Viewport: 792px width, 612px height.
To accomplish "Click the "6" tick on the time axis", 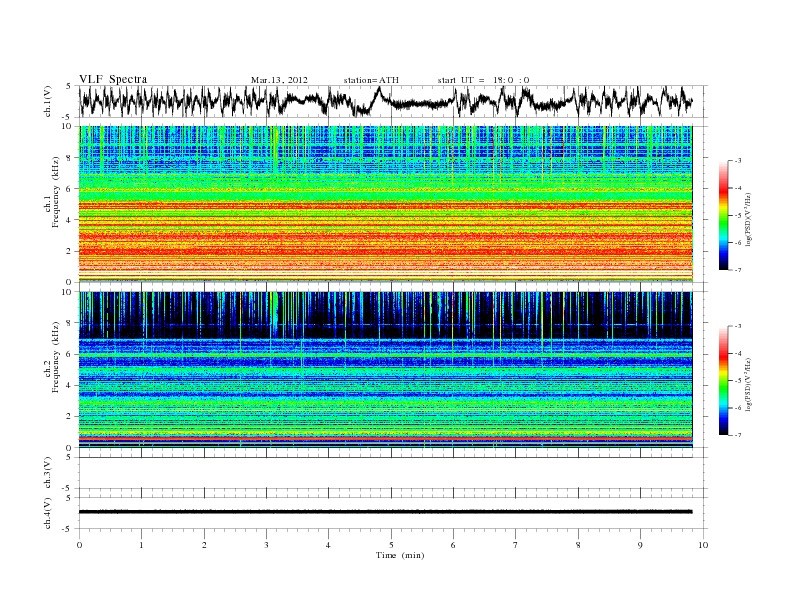I will tap(454, 545).
